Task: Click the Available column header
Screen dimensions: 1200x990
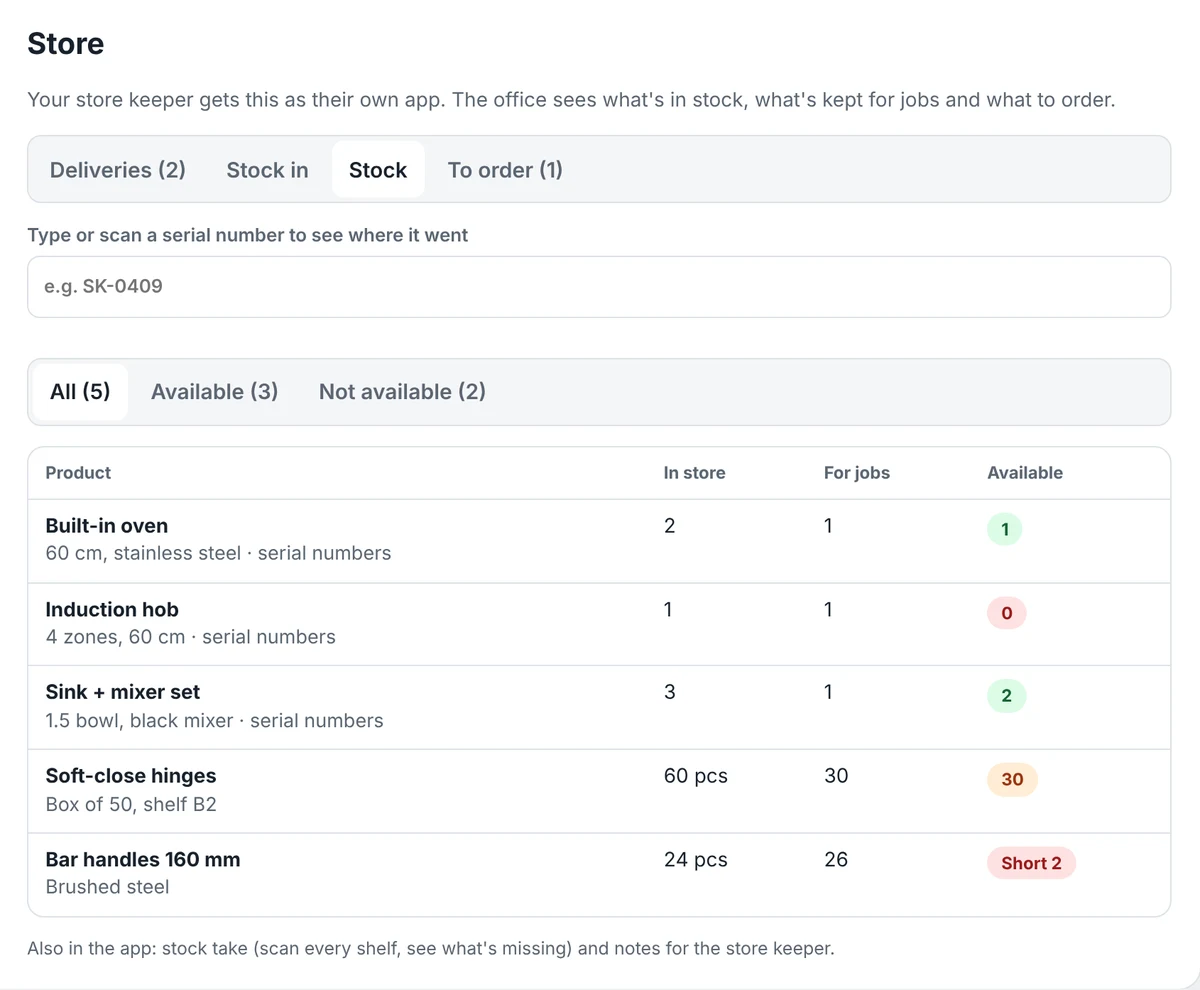Action: [1025, 473]
